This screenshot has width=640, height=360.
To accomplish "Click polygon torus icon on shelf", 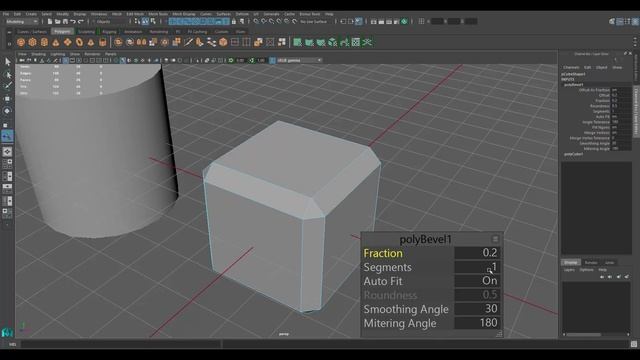I will tap(79, 42).
